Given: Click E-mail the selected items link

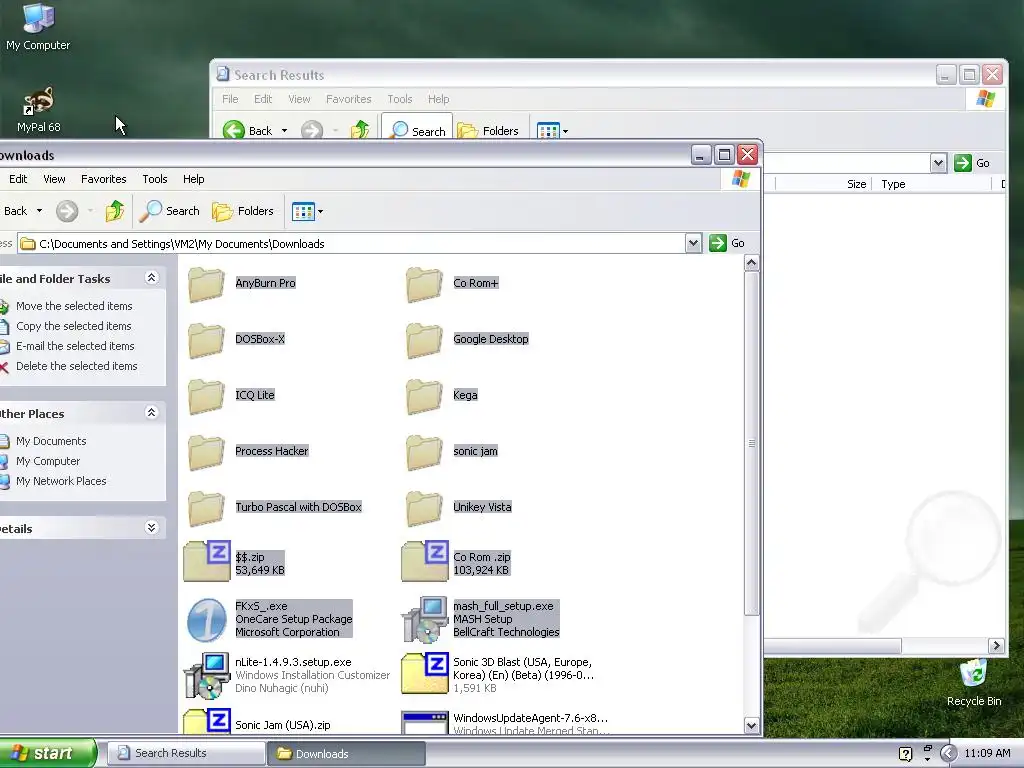Looking at the screenshot, I should pos(75,346).
